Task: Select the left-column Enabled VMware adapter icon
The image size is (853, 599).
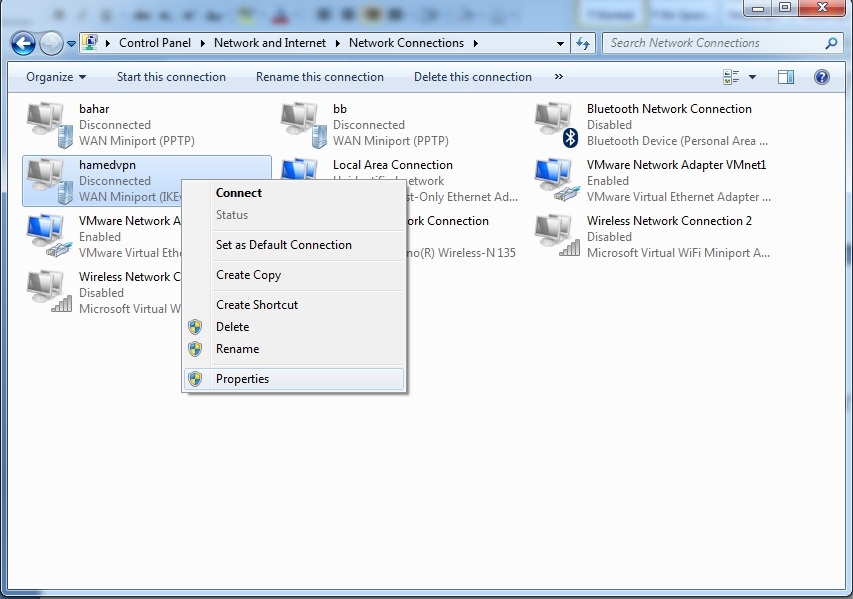Action: 50,236
